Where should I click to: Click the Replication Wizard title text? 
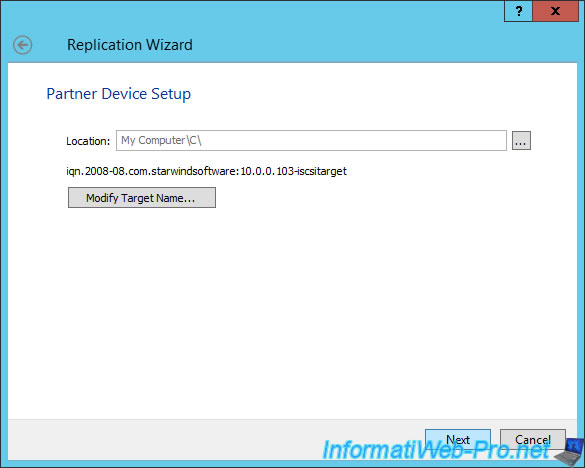coord(130,45)
